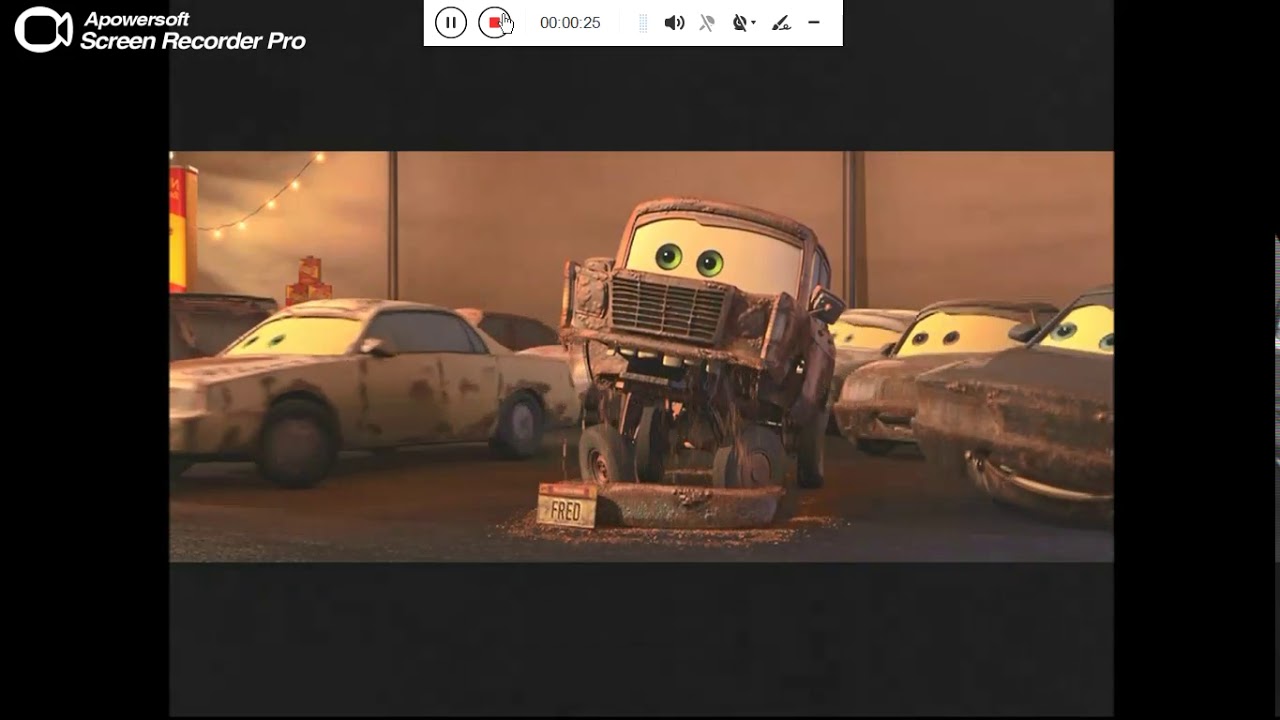Open the webcam dropdown arrow
Image resolution: width=1280 pixels, height=720 pixels.
(753, 23)
